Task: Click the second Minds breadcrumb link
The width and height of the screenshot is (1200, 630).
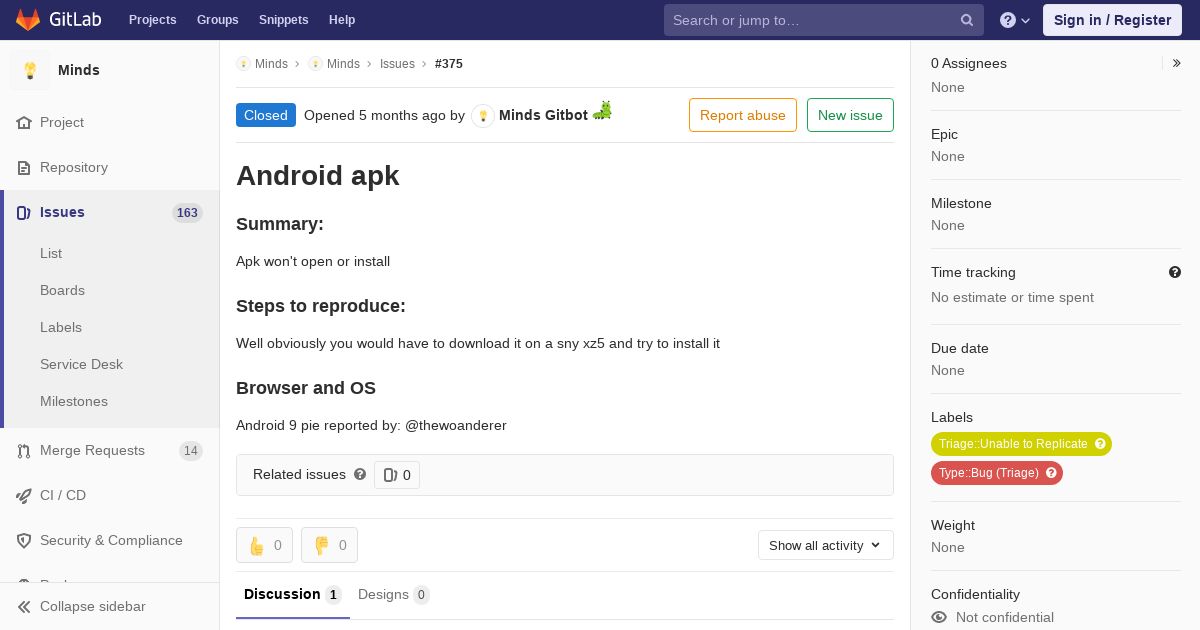Action: coord(343,64)
